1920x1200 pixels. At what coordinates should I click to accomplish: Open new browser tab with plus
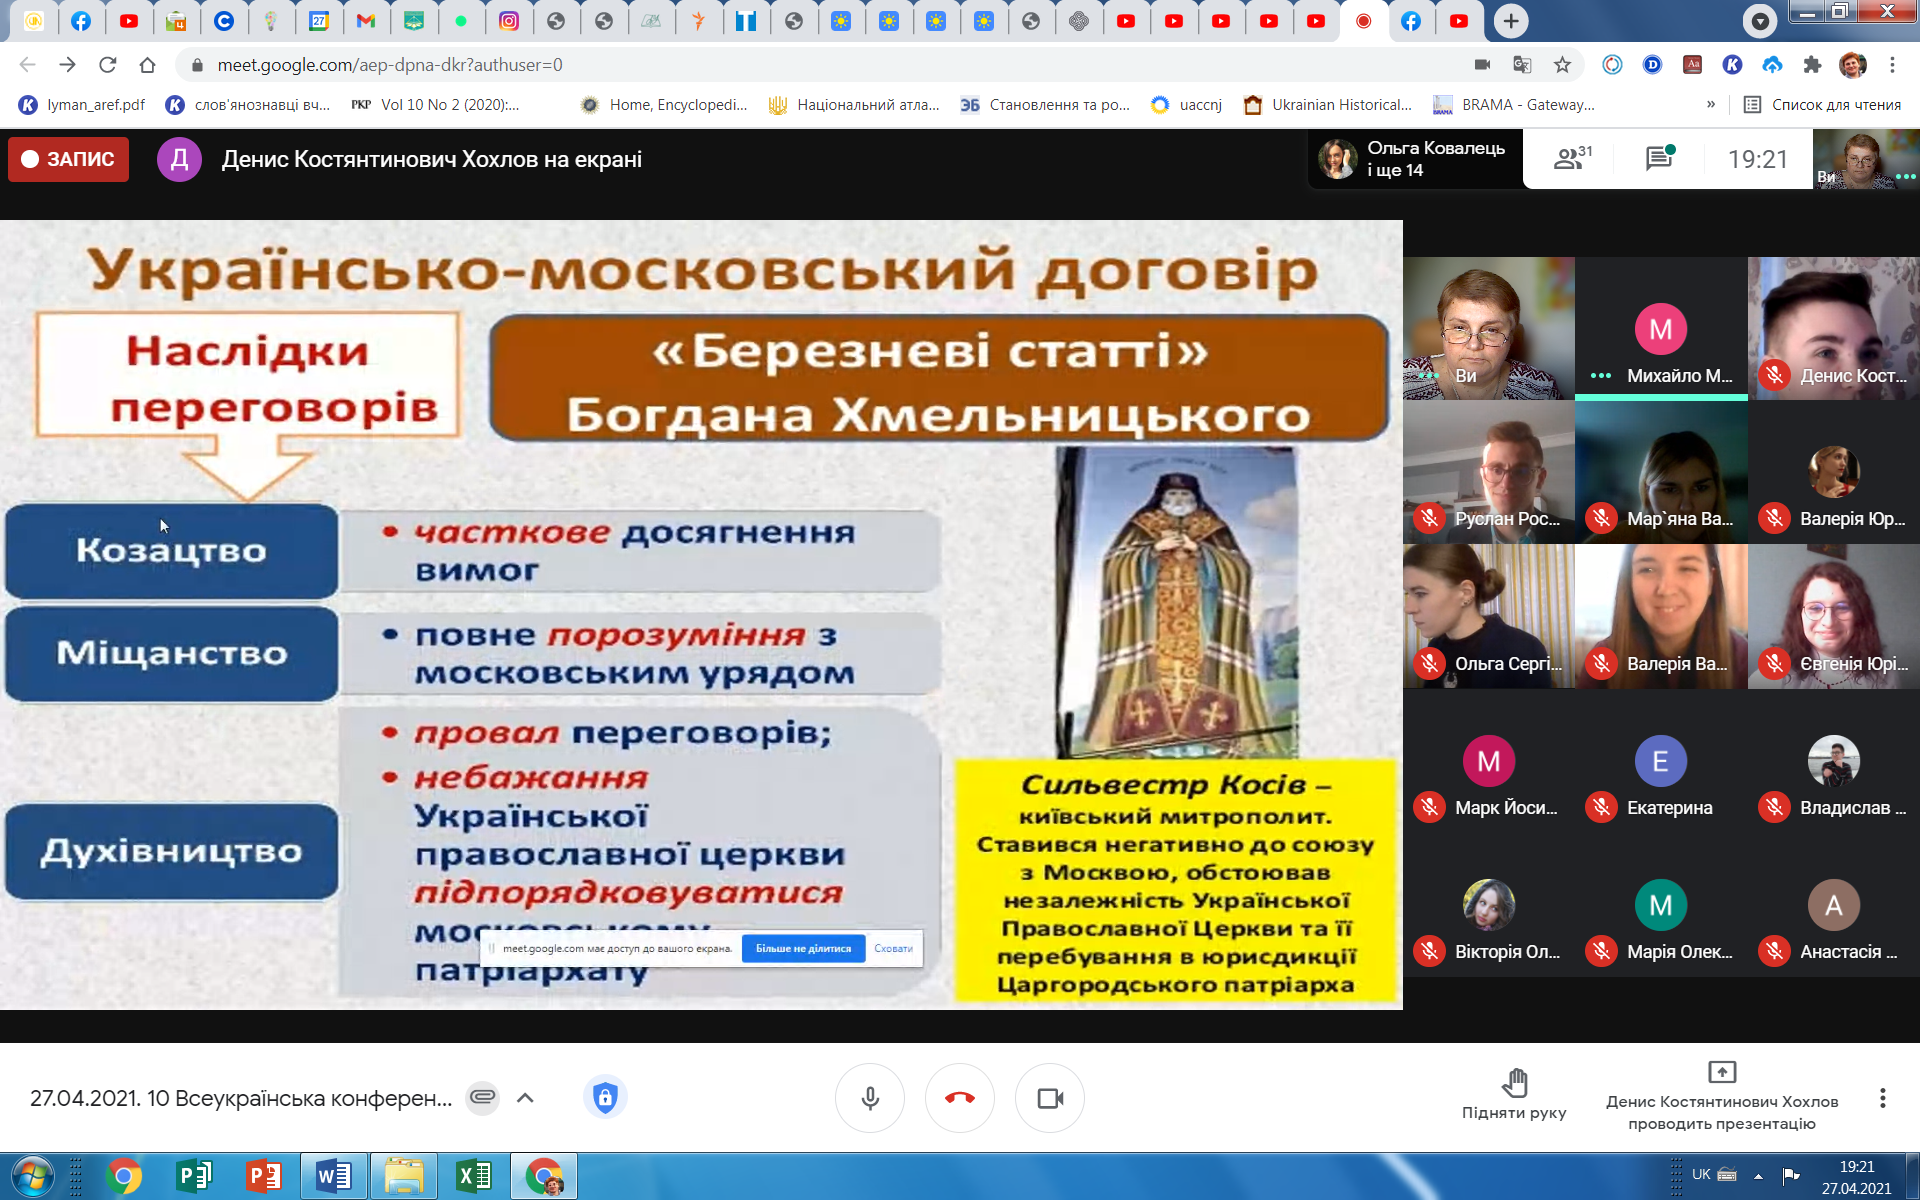[1511, 21]
